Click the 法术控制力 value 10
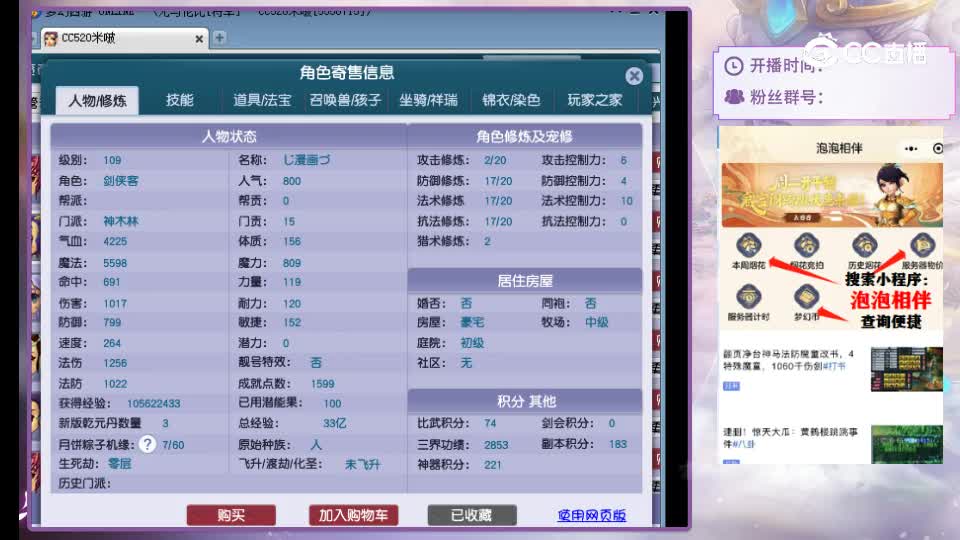 626,201
